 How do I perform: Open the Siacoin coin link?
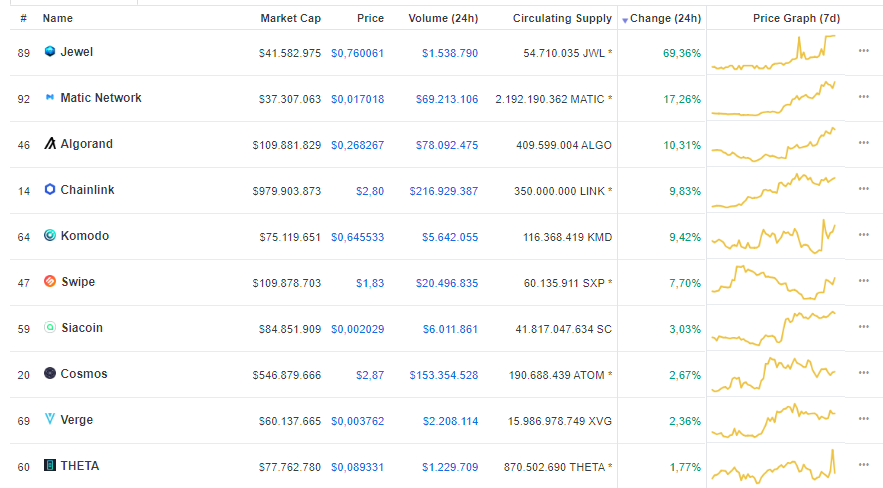click(82, 328)
